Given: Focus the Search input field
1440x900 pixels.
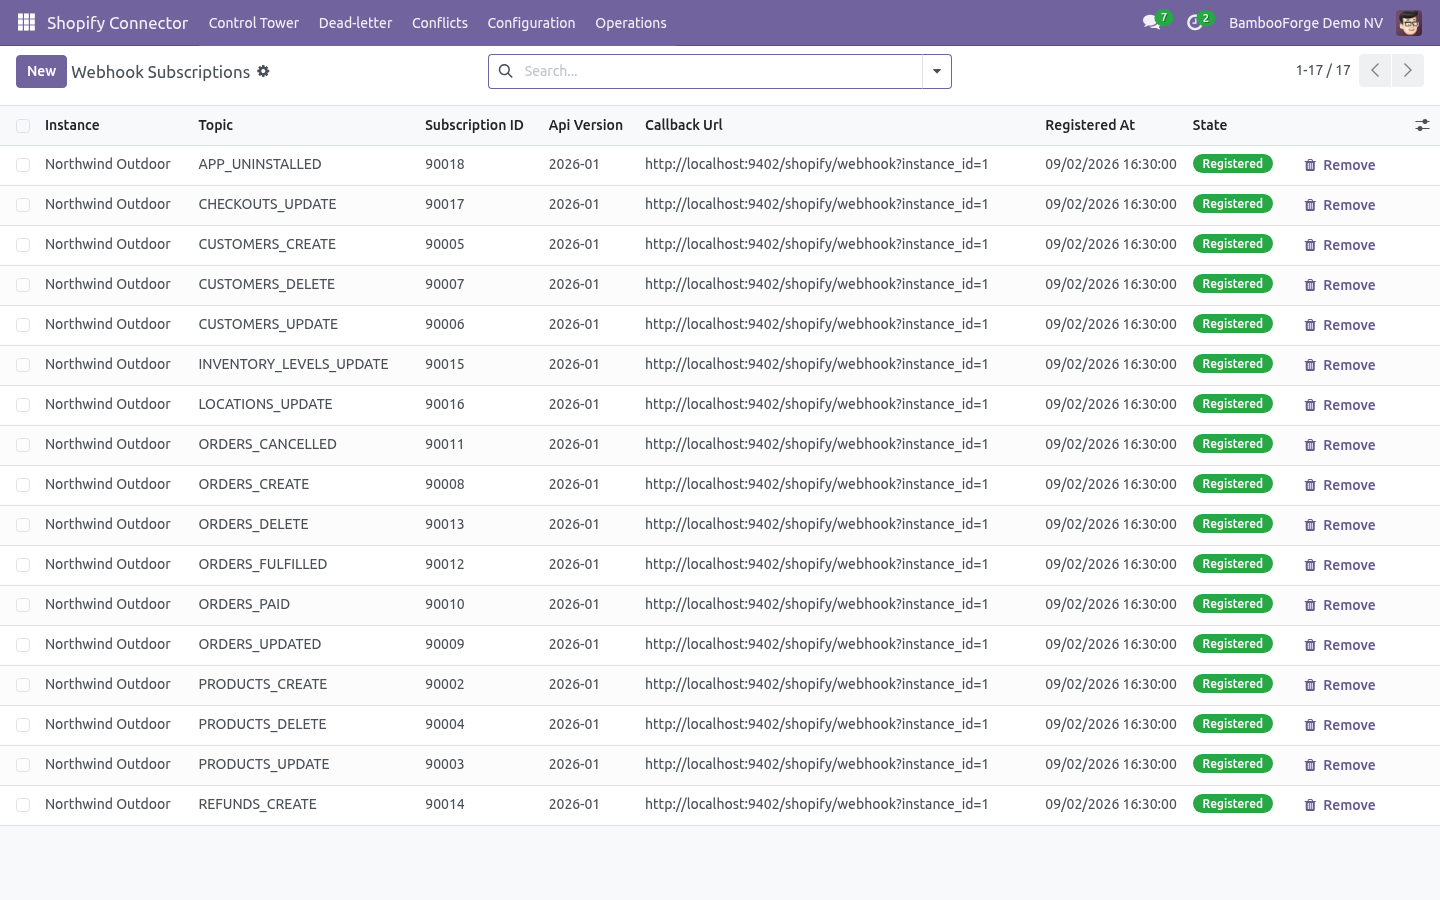Looking at the screenshot, I should [x=720, y=71].
